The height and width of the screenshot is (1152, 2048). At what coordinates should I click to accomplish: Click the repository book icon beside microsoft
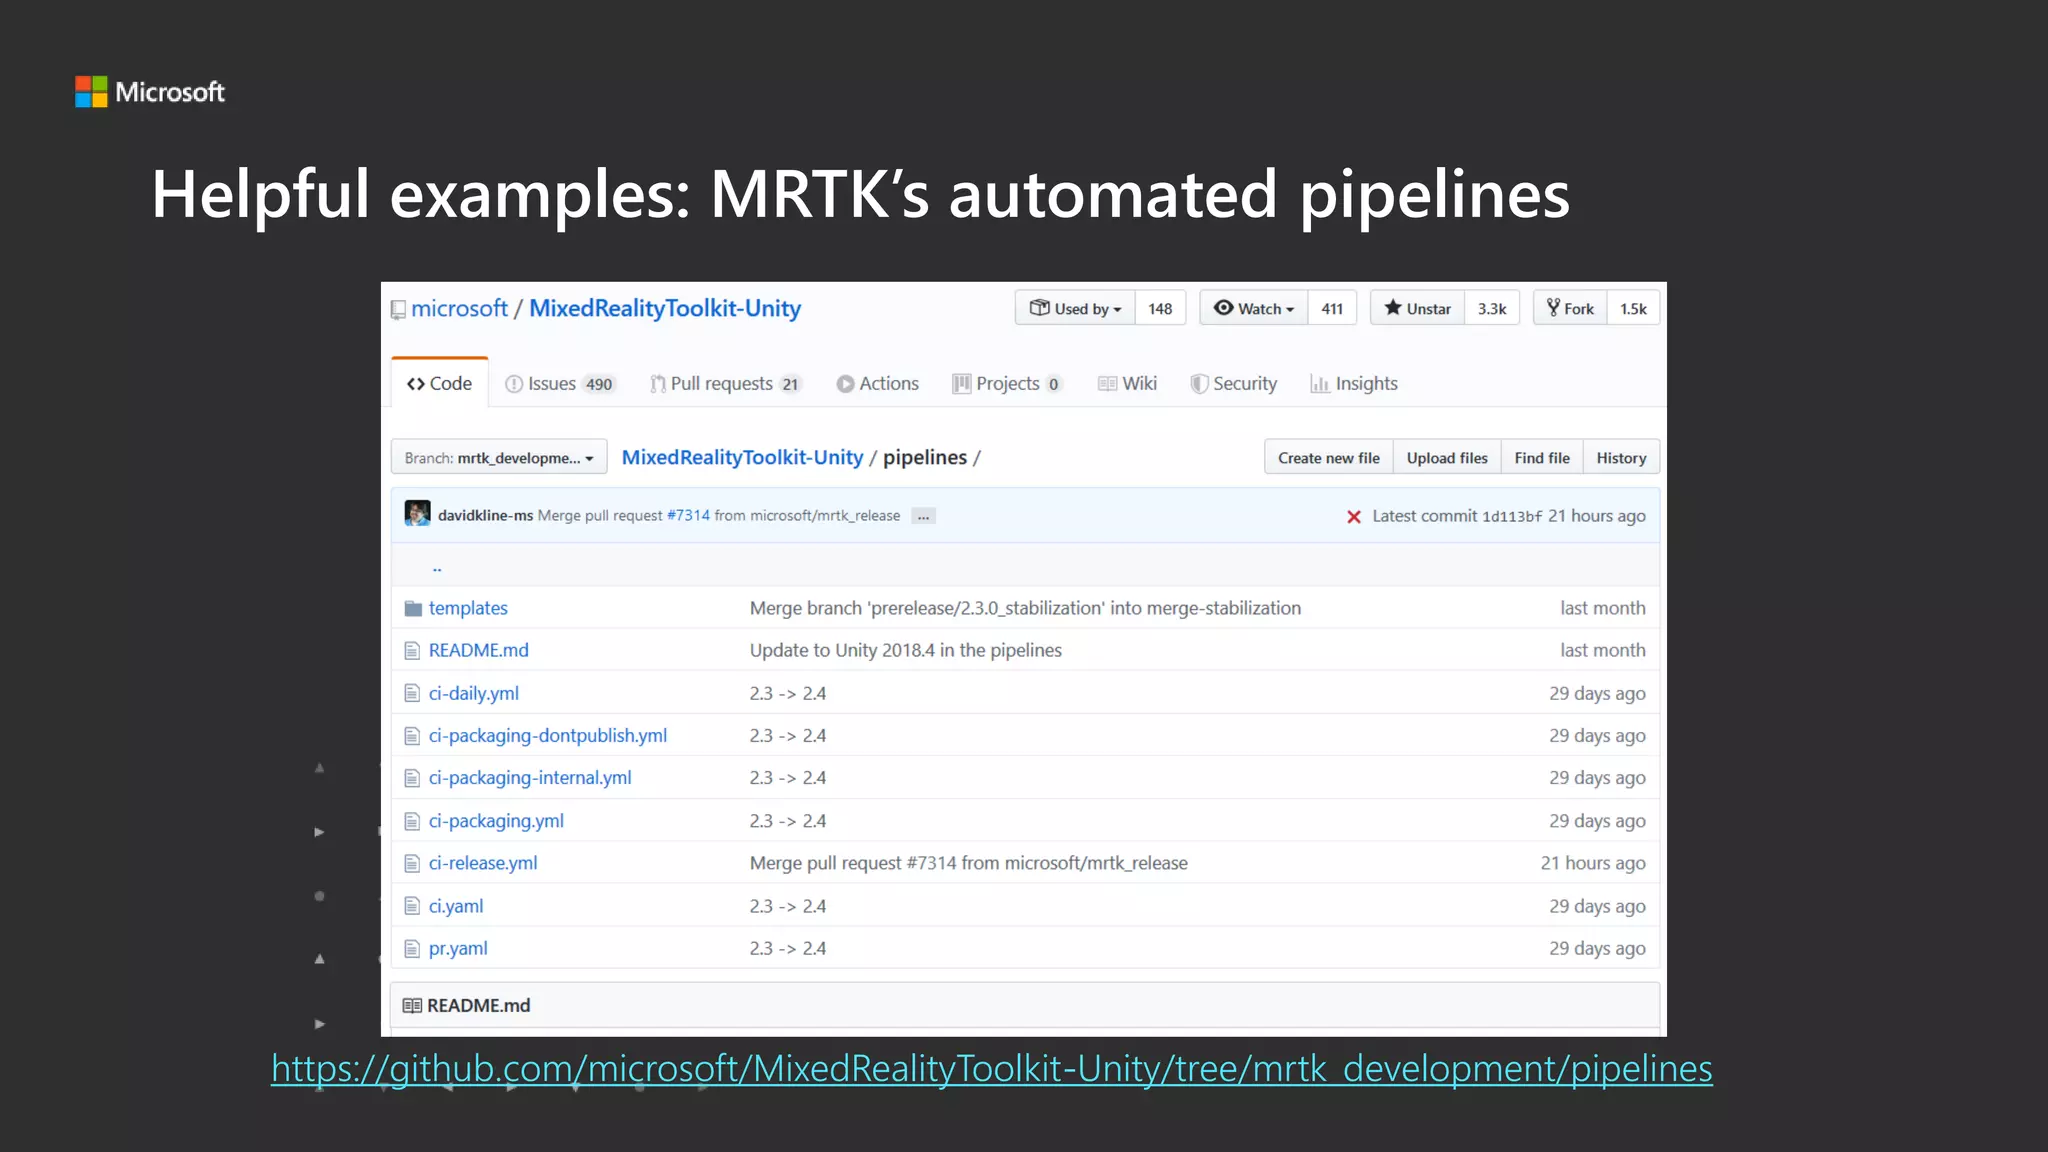click(x=398, y=310)
